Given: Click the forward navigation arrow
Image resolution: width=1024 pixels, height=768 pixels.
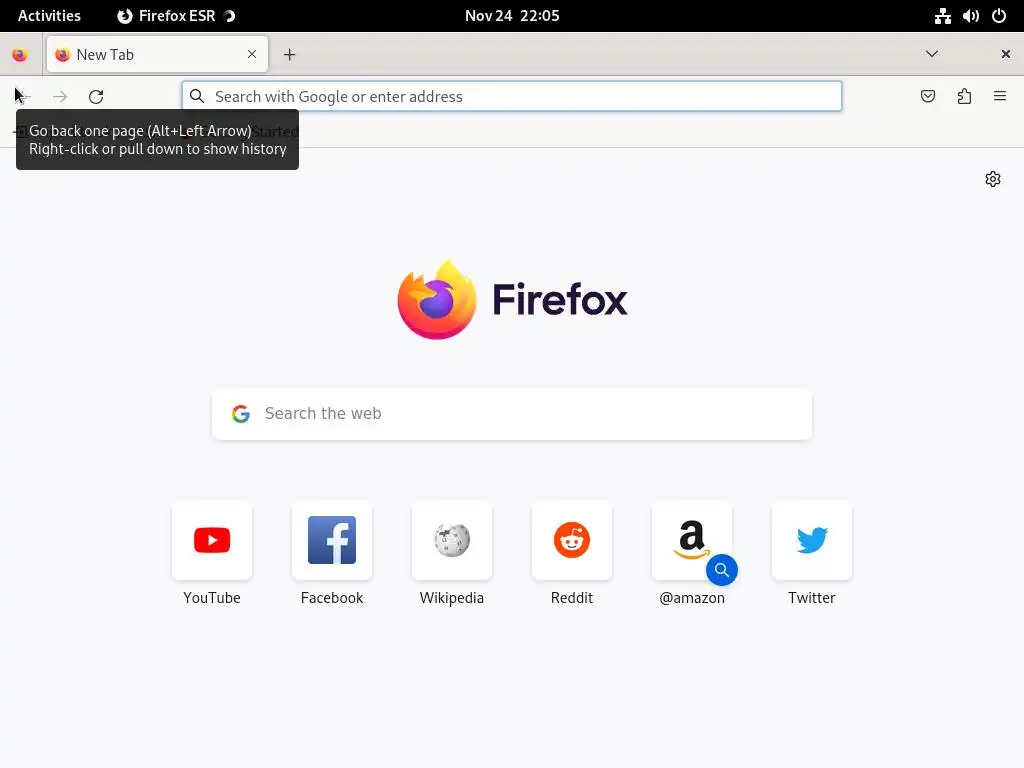Looking at the screenshot, I should coord(60,97).
